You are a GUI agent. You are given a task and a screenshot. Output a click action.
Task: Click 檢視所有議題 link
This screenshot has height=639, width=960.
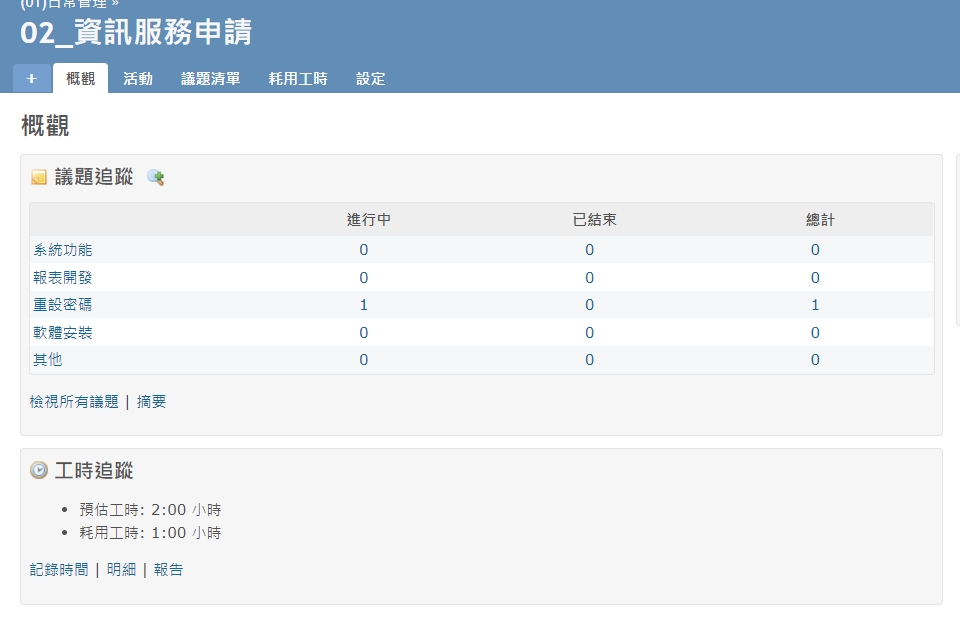(74, 402)
